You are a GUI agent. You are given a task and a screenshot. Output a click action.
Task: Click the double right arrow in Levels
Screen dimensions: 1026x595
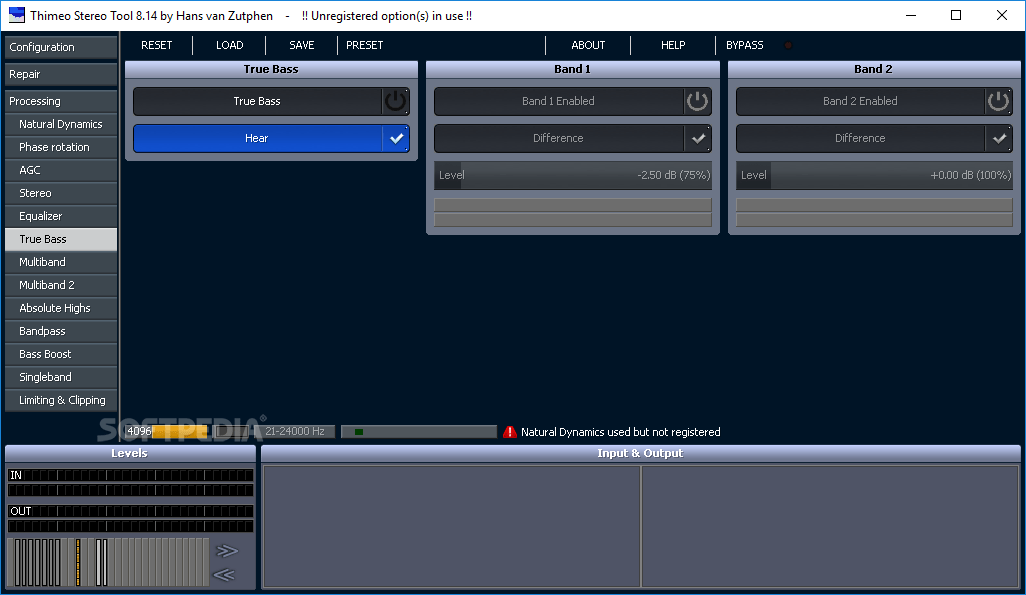pyautogui.click(x=226, y=551)
